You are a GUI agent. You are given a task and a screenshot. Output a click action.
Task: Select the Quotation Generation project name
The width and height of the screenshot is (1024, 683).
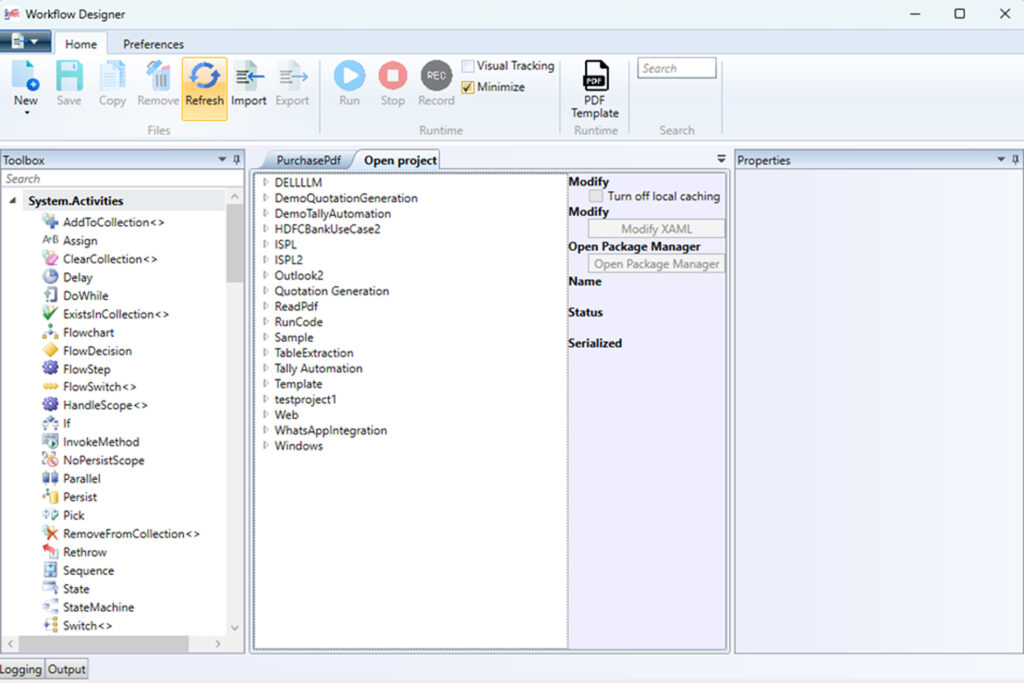(332, 291)
